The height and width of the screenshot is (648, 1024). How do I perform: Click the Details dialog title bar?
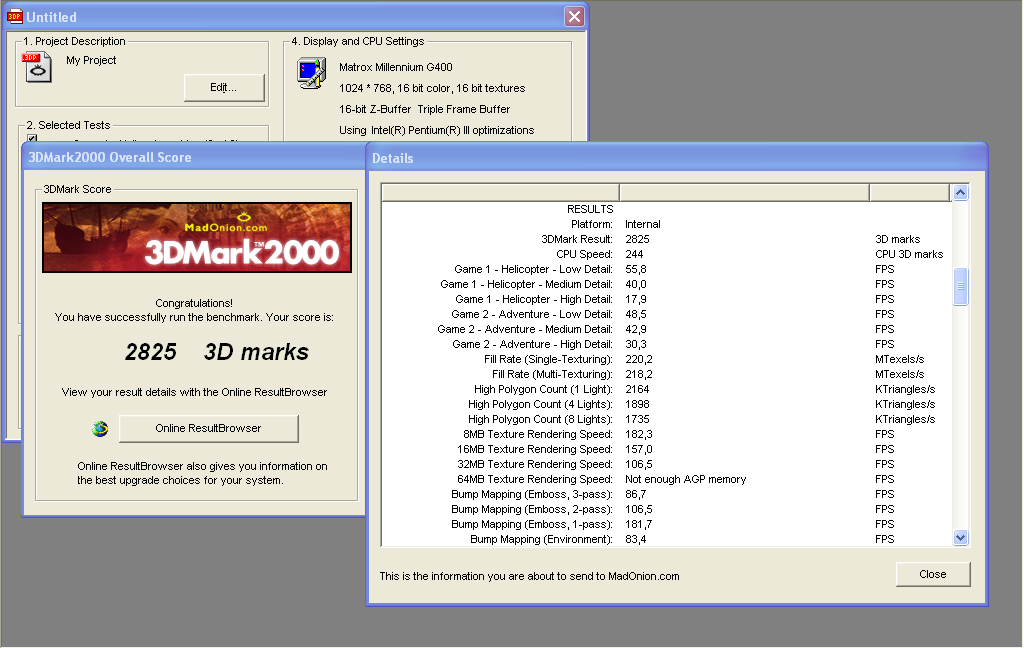677,158
